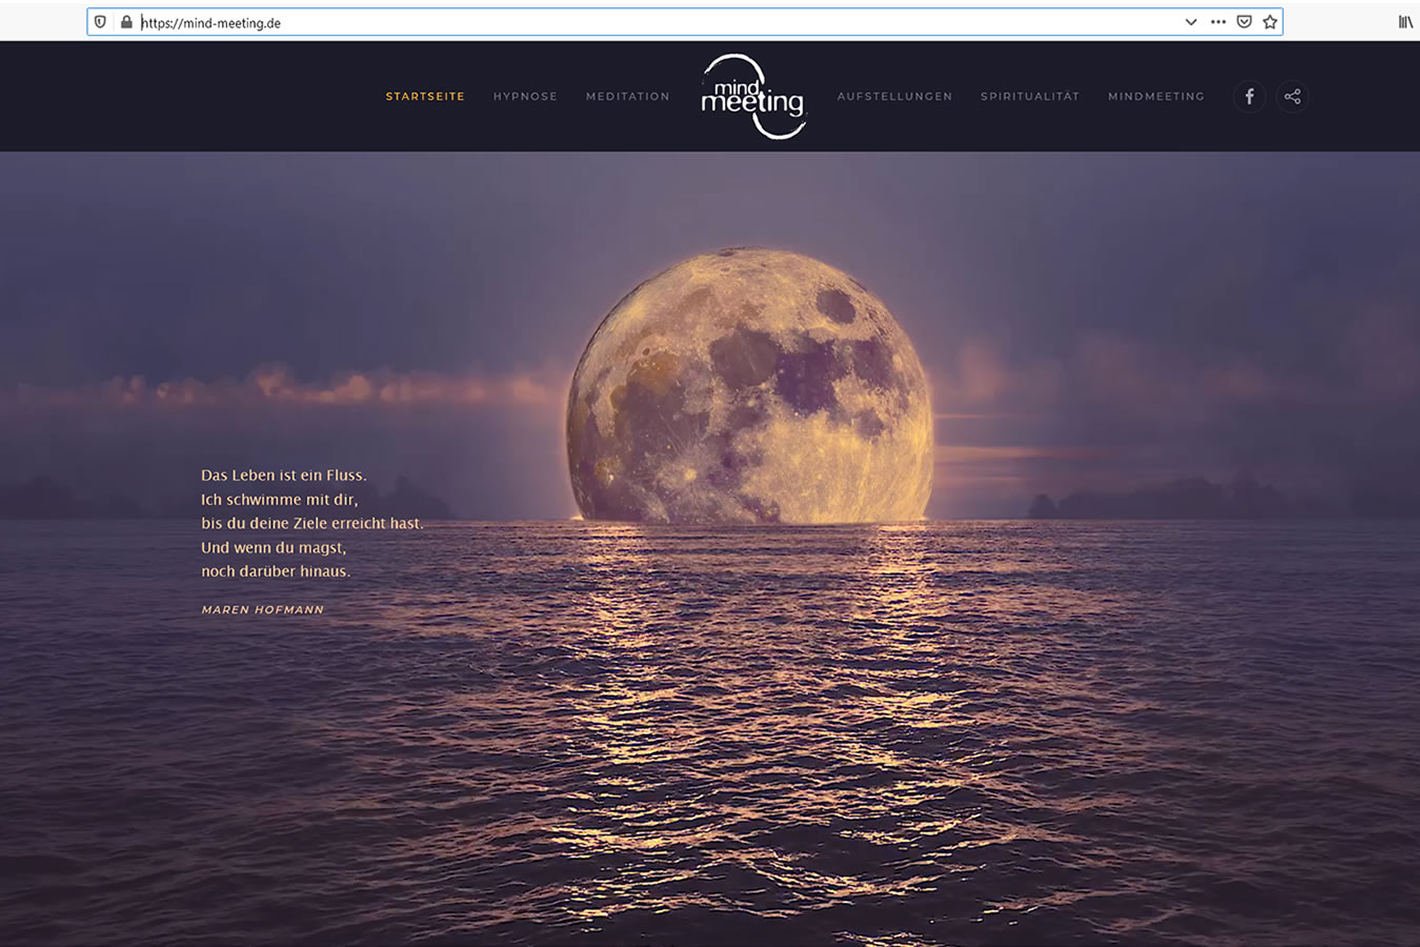
Task: Select the Meditation navigation item
Action: tap(628, 97)
